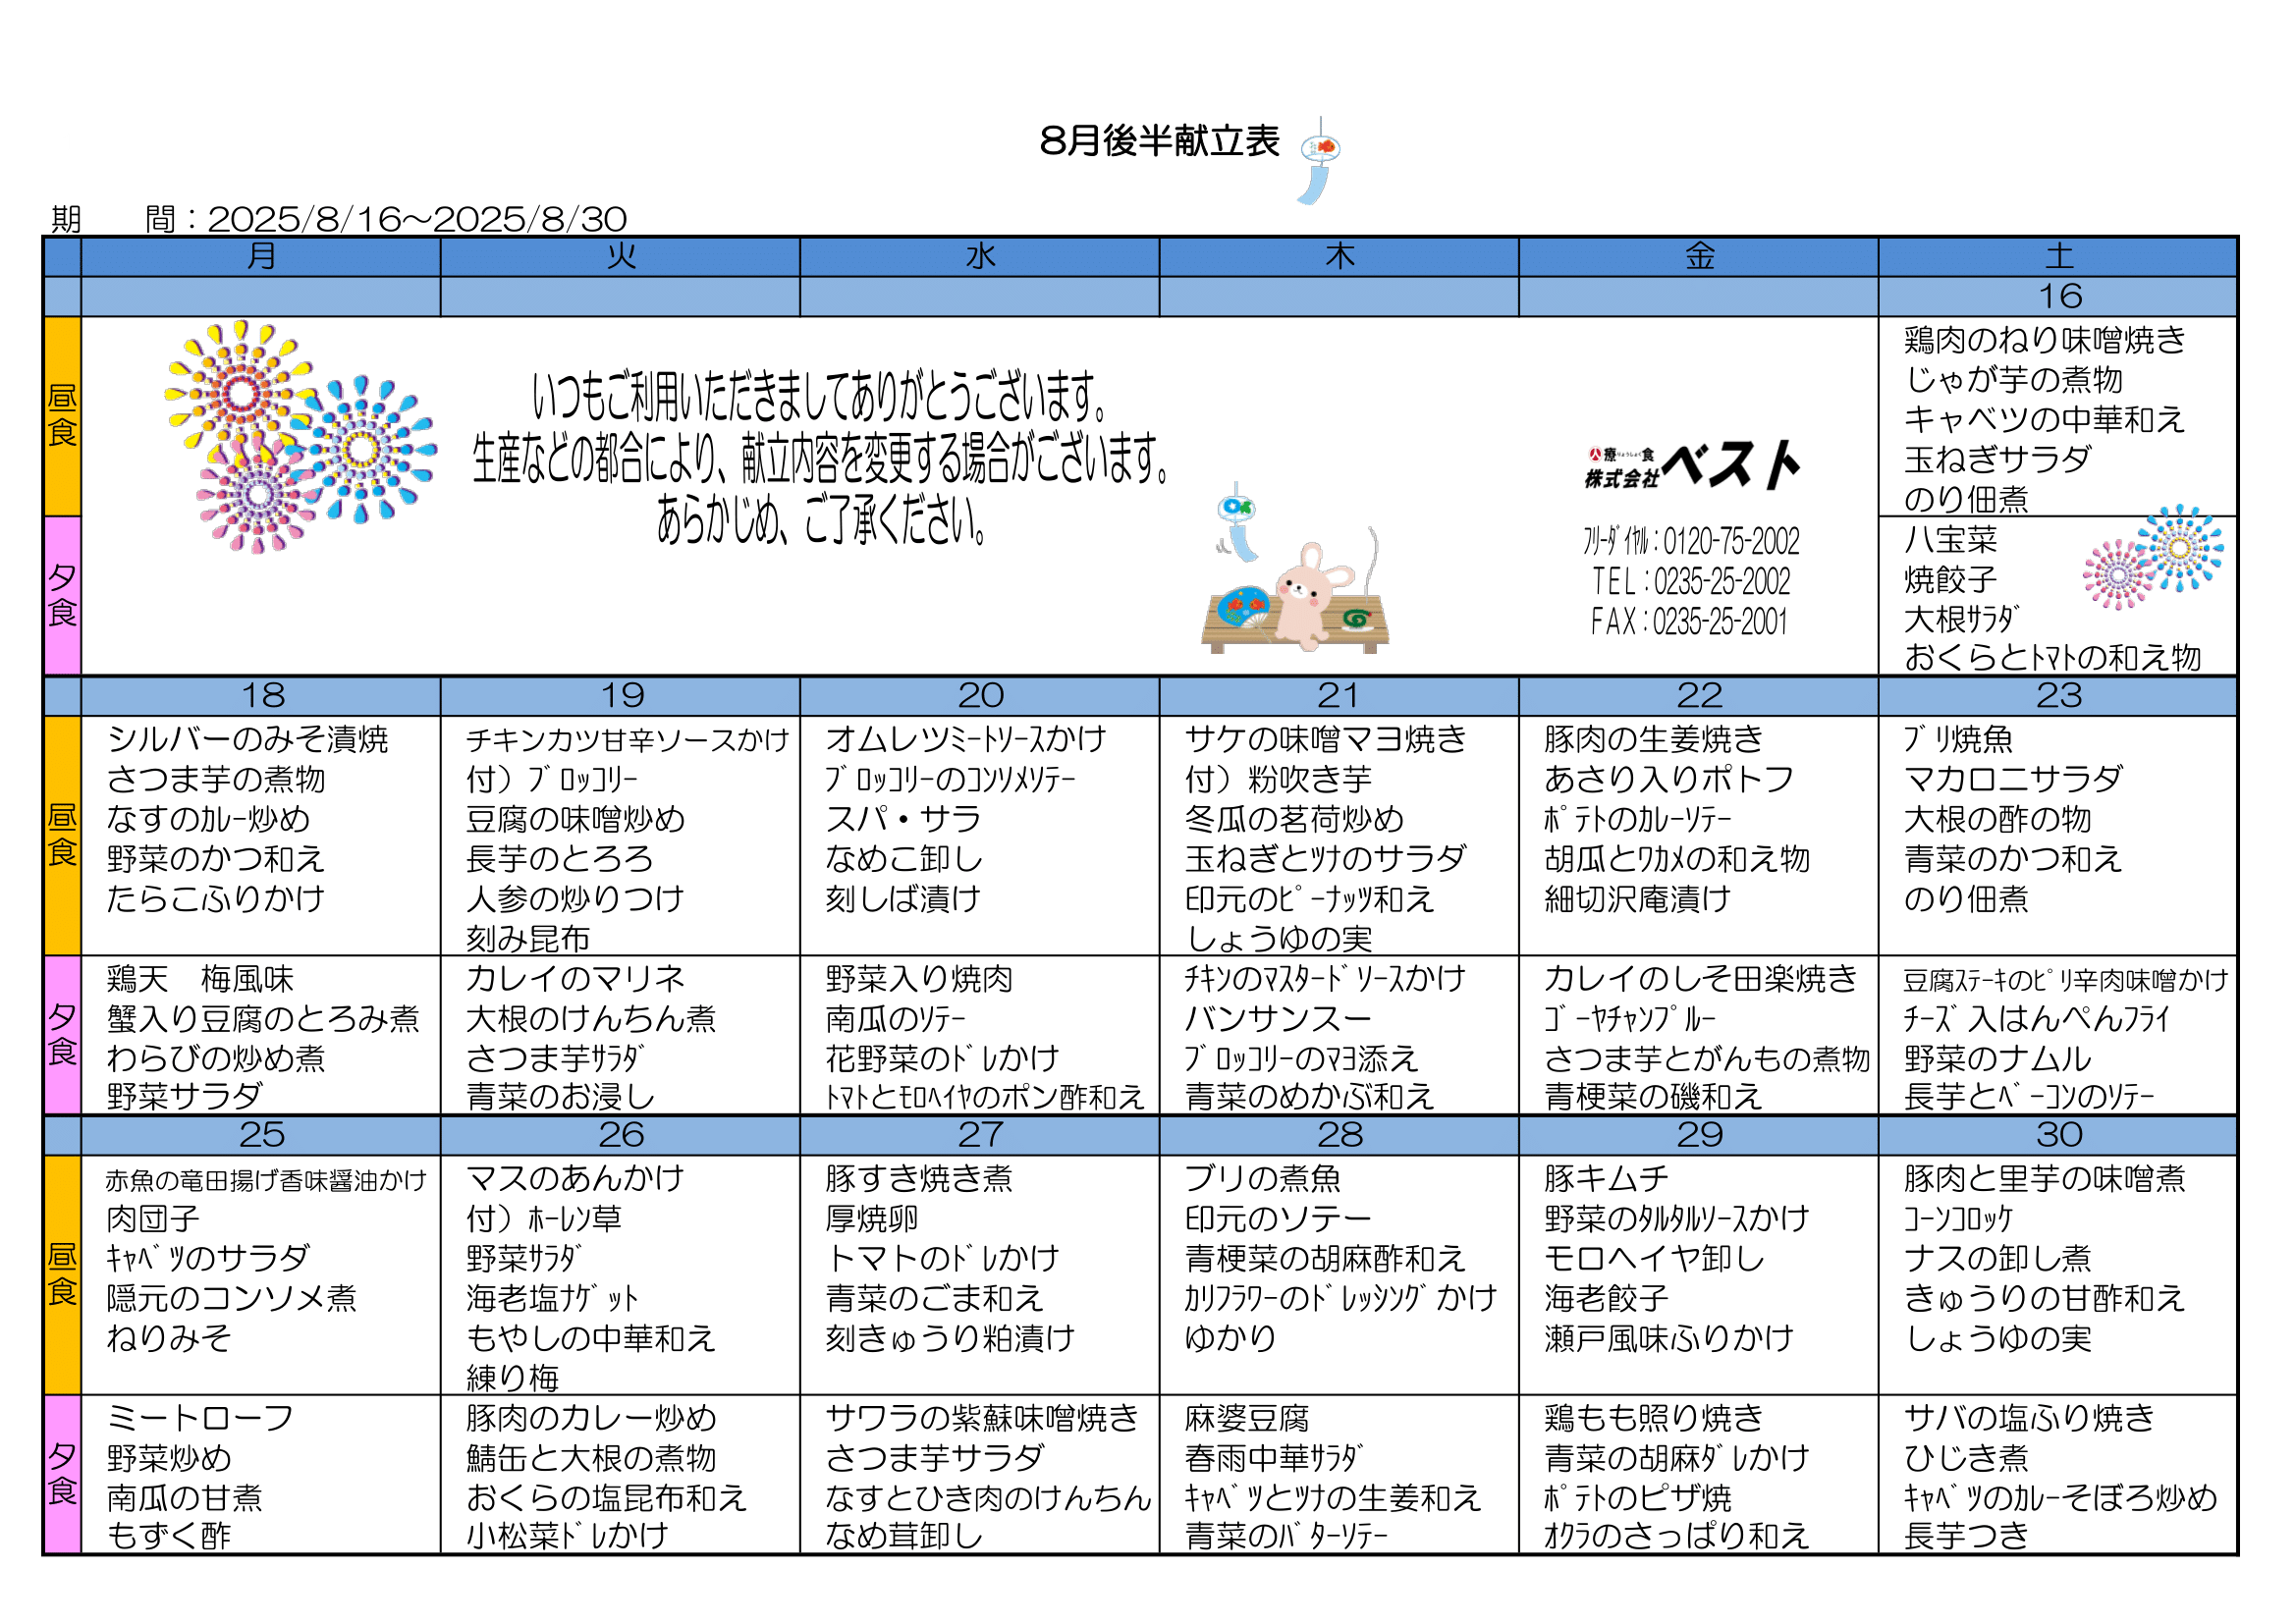Click 鶏肉のねり味噌焼き on the 16th
This screenshot has width=2296, height=1624.
[2044, 340]
